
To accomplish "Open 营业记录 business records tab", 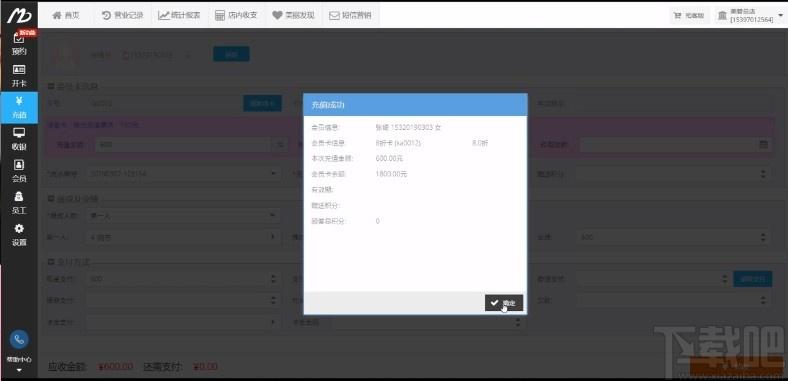I will coord(123,15).
